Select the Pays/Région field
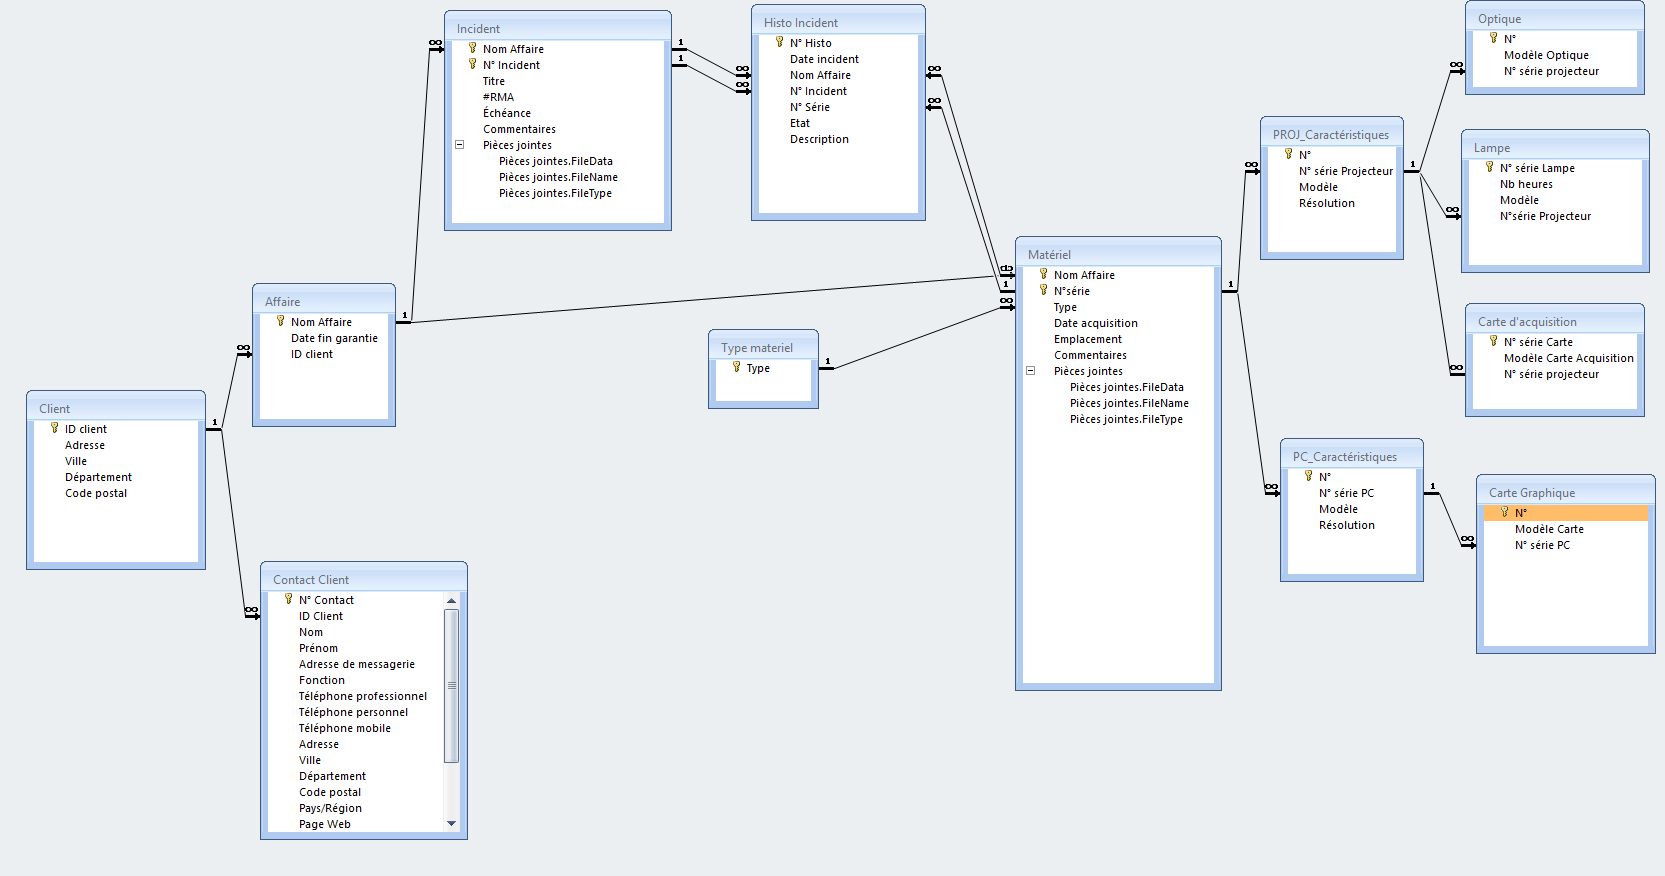 (x=330, y=808)
